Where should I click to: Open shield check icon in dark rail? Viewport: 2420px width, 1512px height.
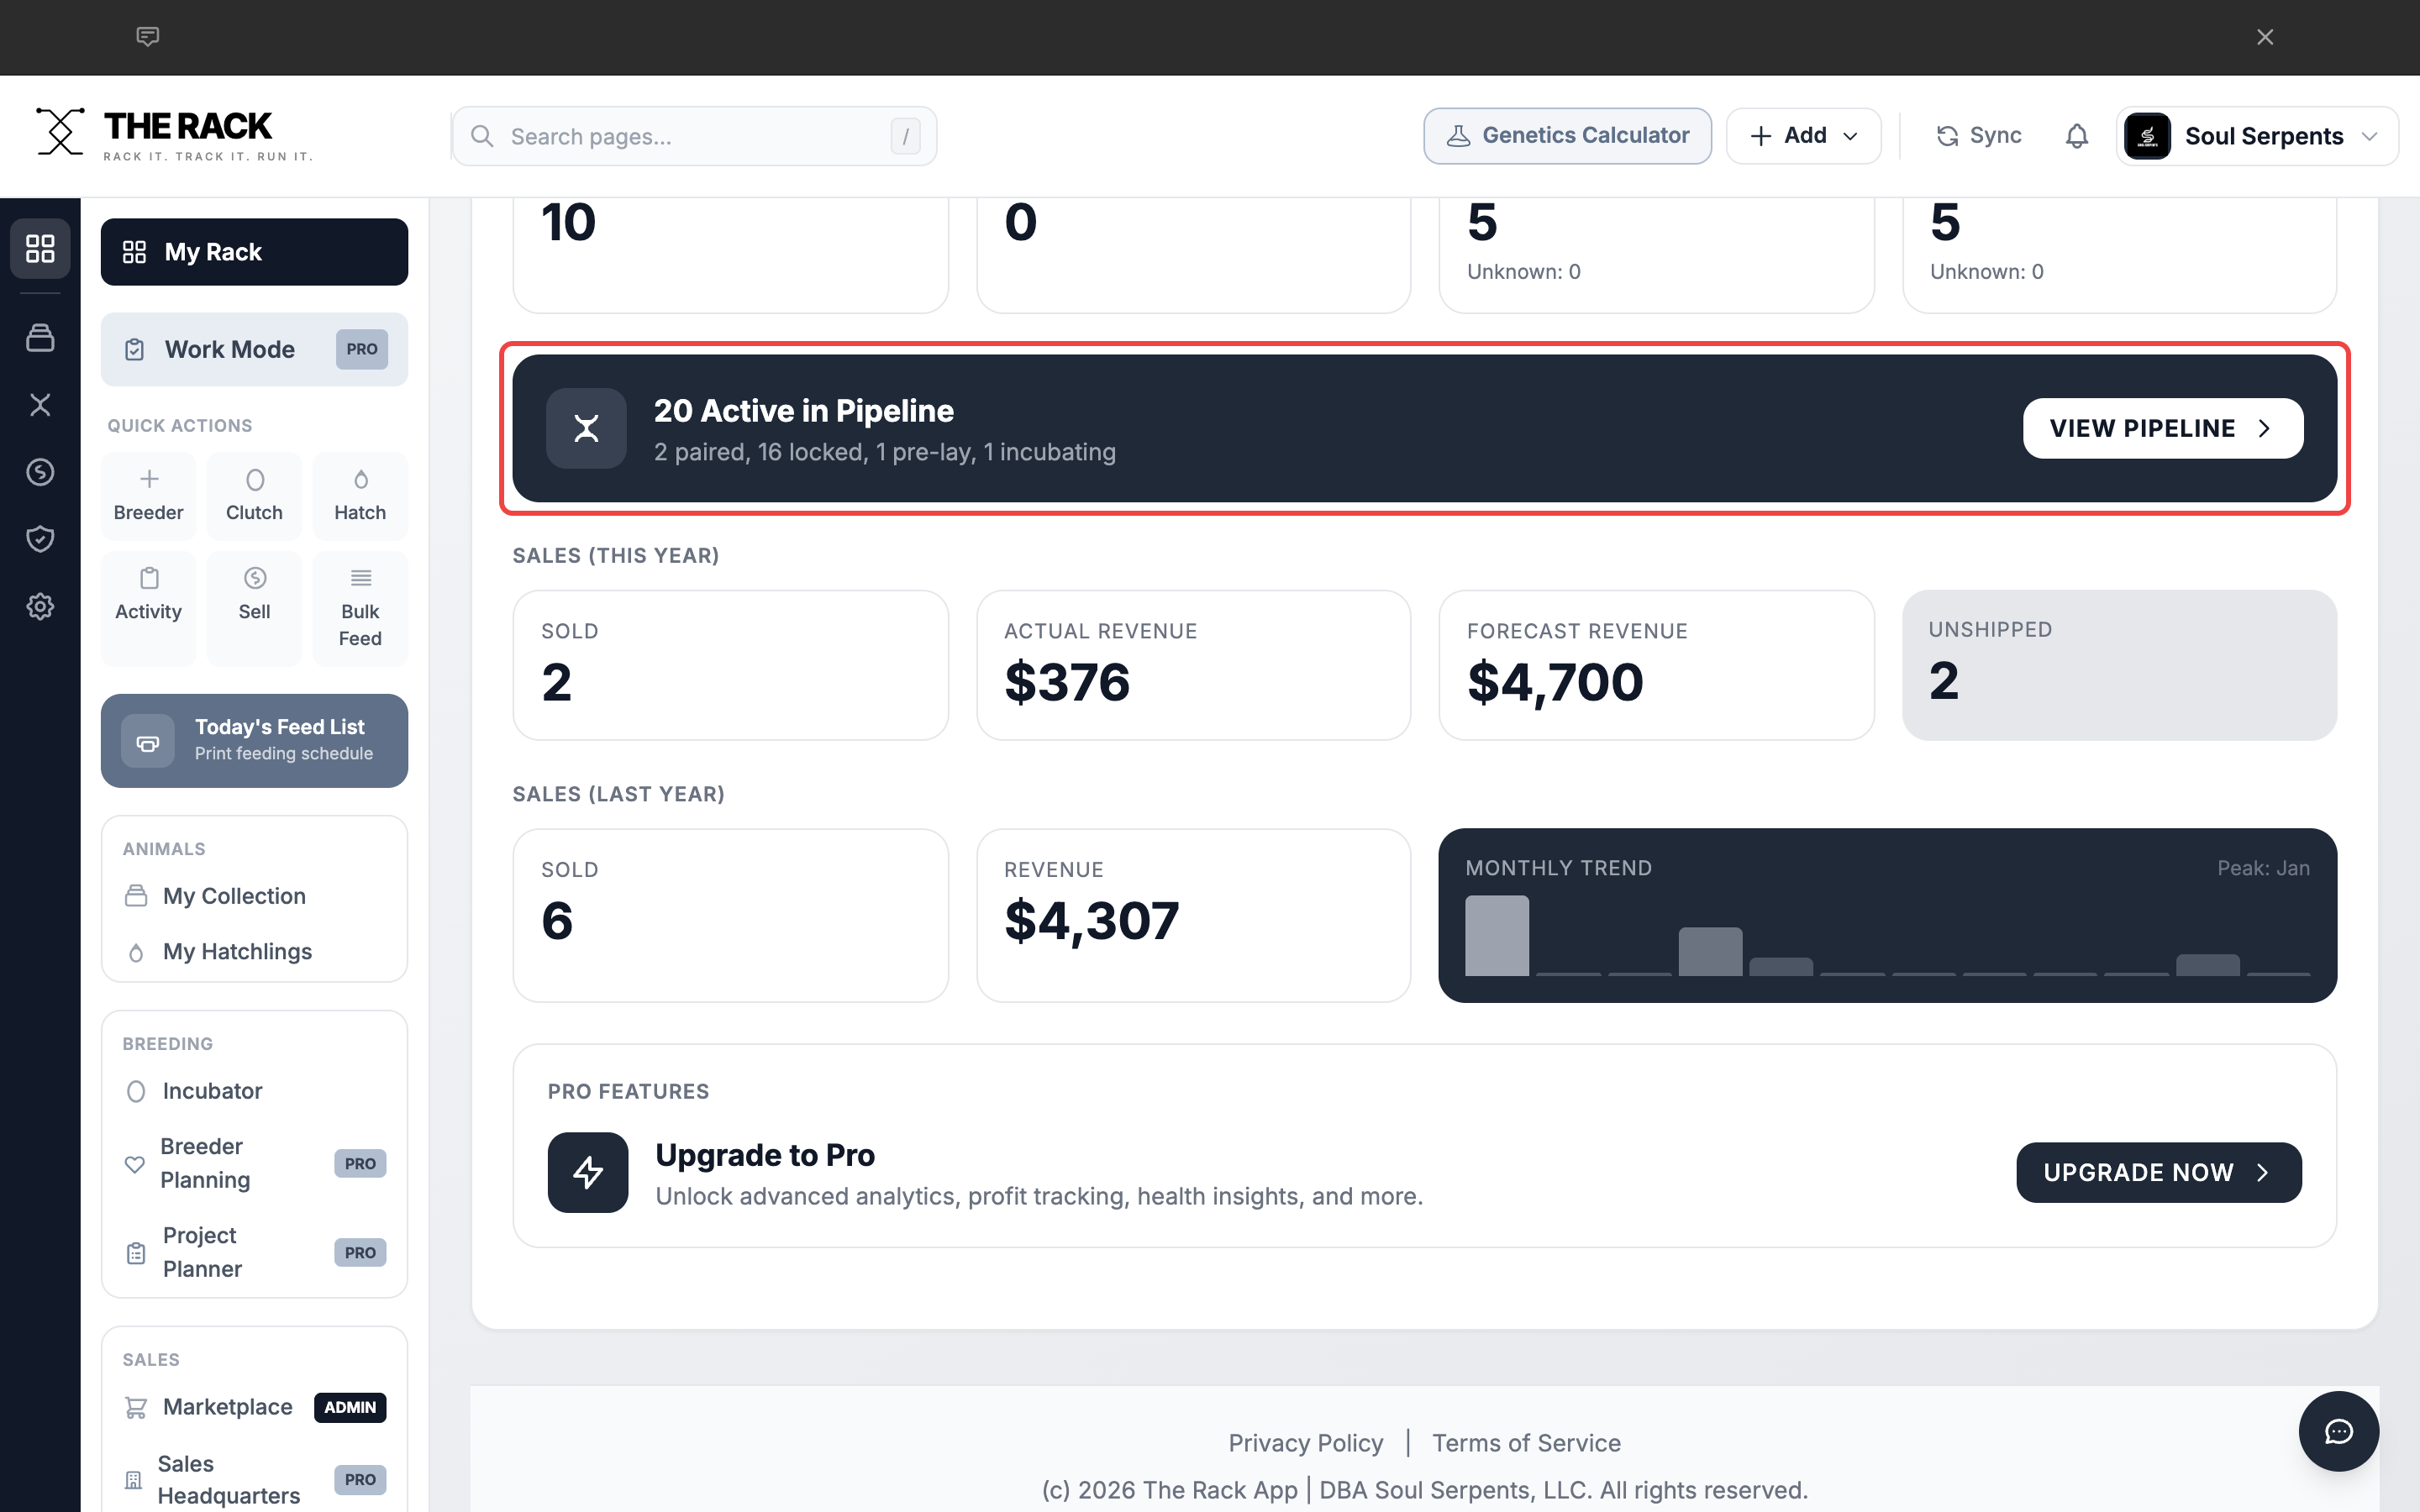(40, 539)
